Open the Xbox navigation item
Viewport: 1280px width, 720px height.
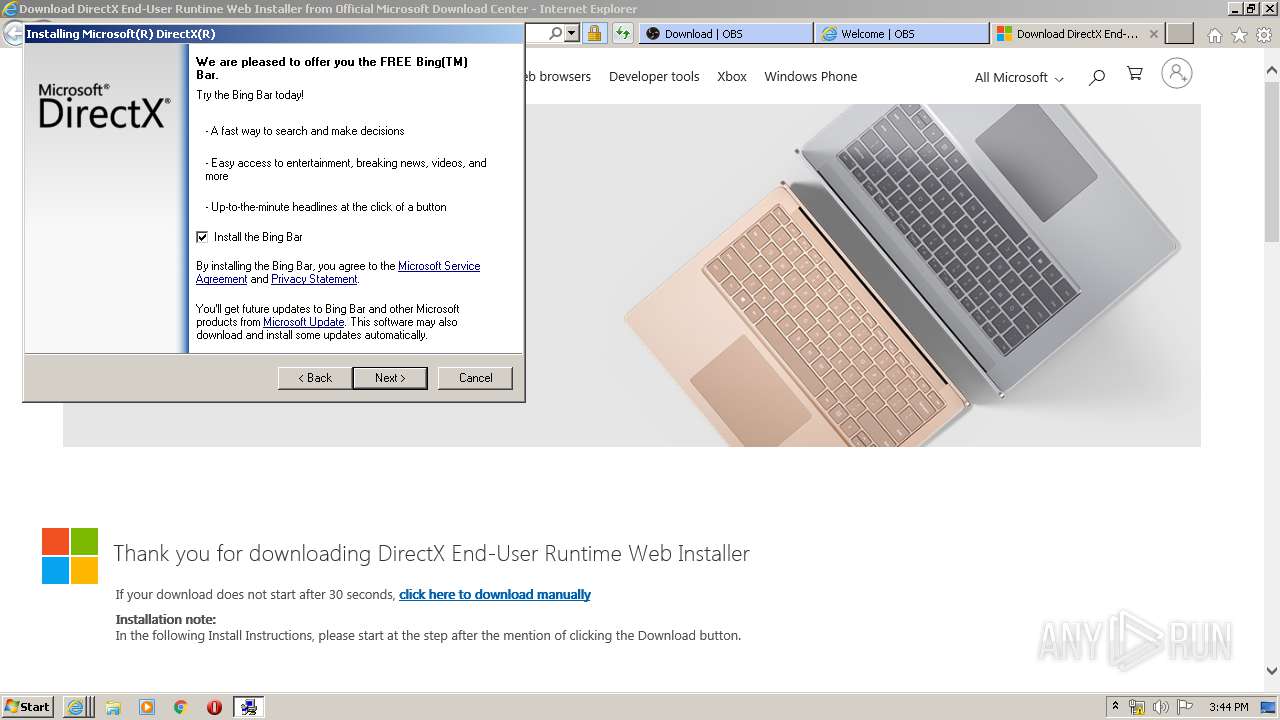(x=732, y=76)
